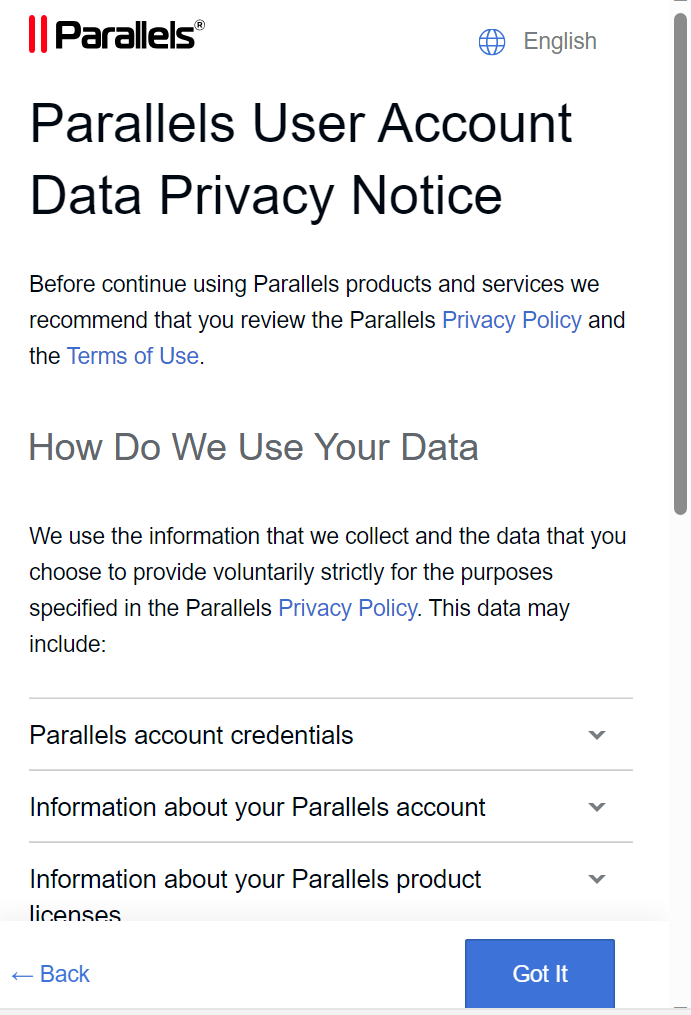Go back using the Back link
The width and height of the screenshot is (691, 1015).
[65, 974]
